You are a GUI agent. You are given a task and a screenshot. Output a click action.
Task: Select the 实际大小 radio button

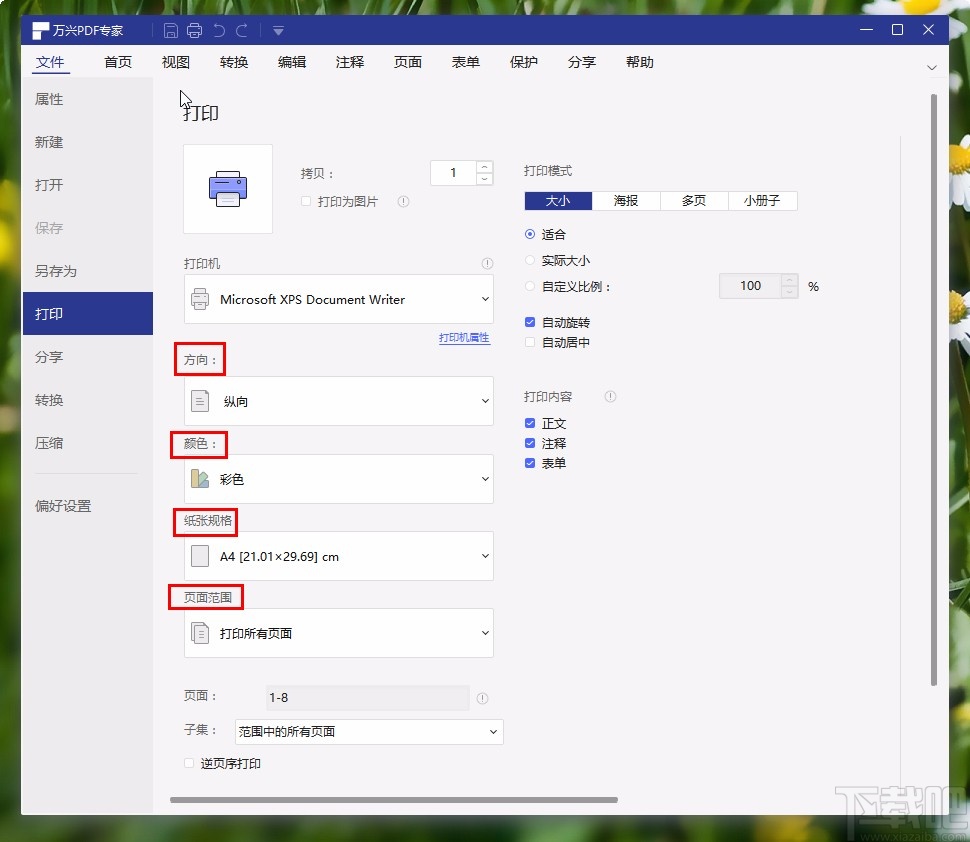[x=529, y=259]
